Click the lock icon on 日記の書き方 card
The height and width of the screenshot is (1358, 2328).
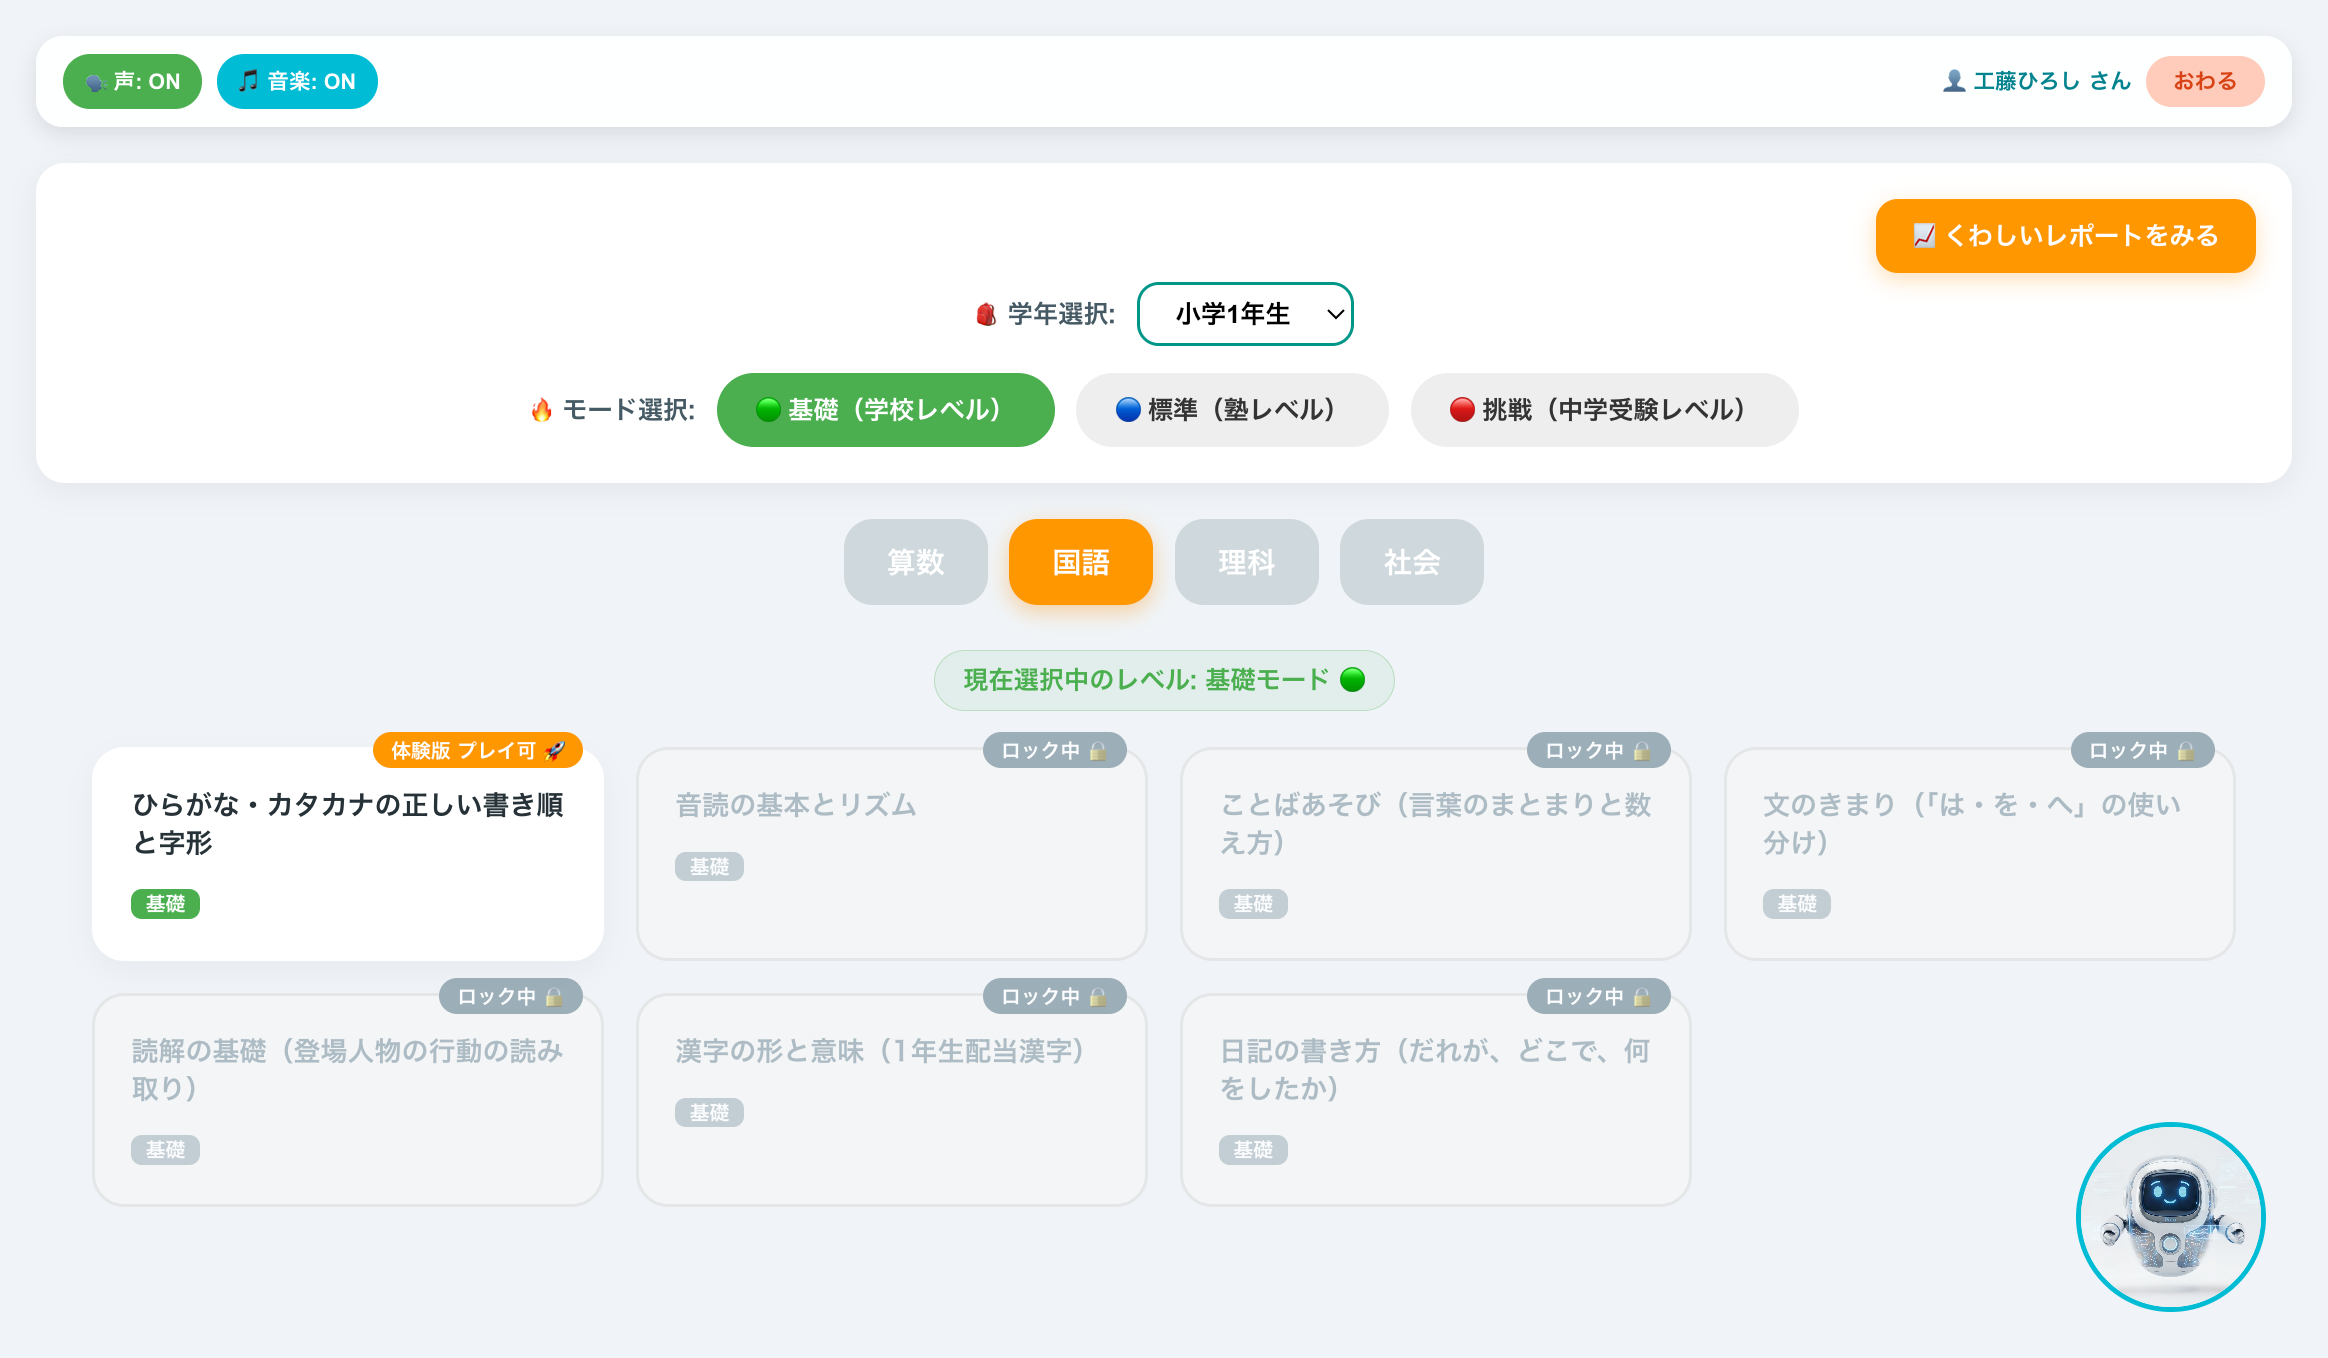[x=1642, y=996]
